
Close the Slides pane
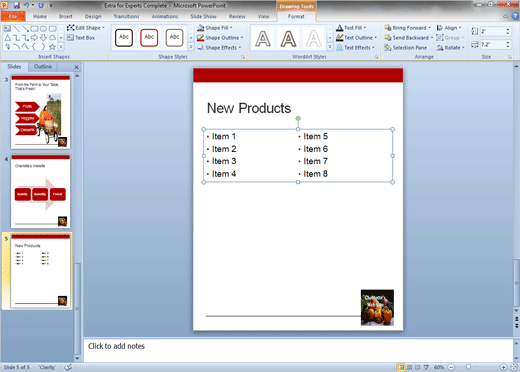click(x=76, y=67)
